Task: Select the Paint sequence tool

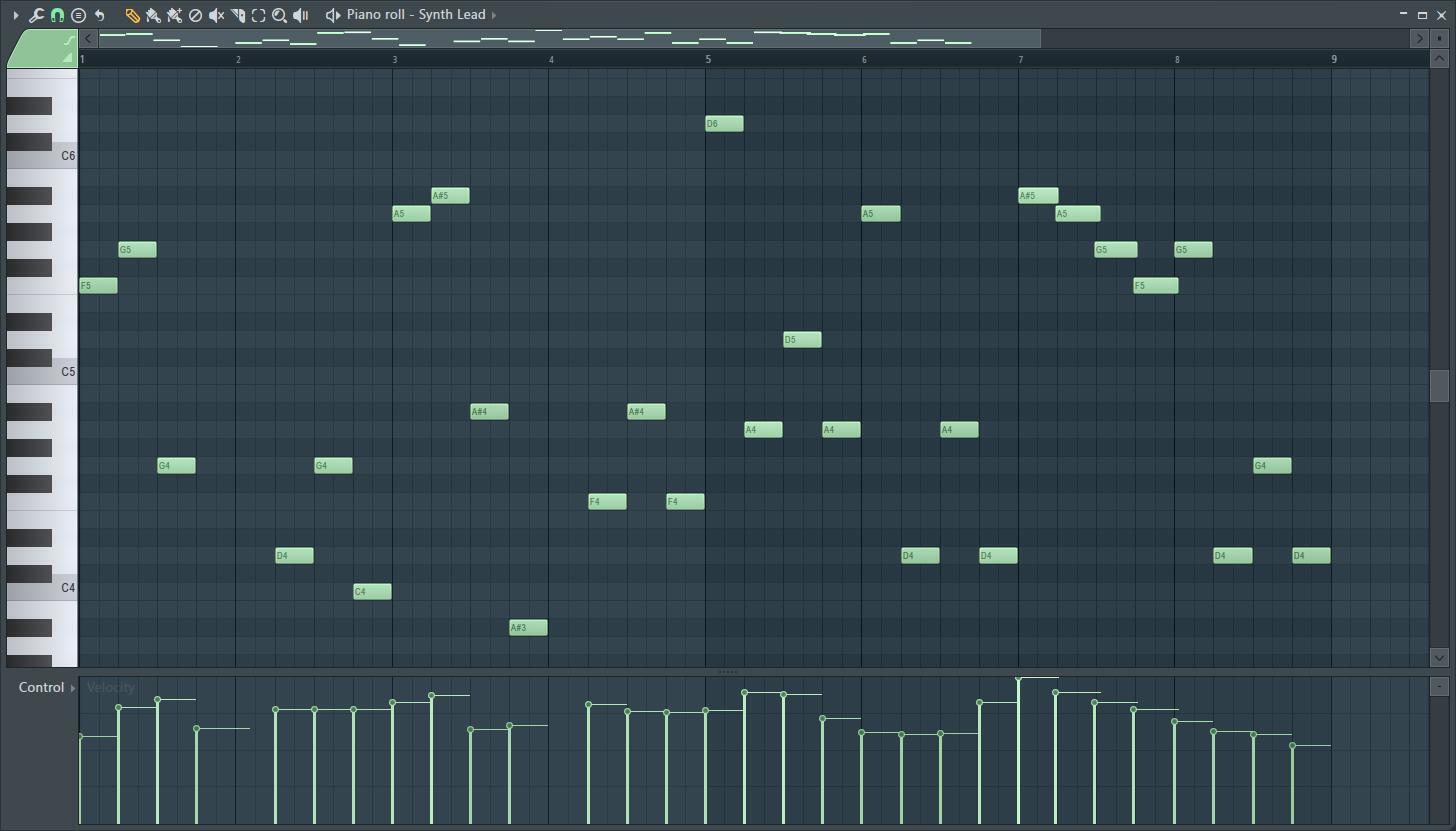Action: [x=175, y=14]
